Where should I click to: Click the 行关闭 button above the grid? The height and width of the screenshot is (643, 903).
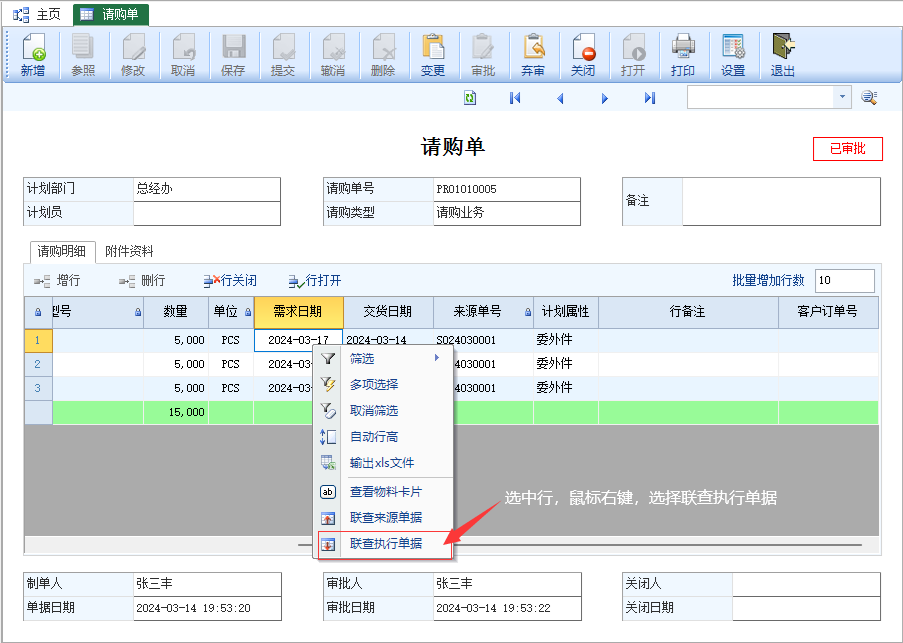tap(229, 281)
